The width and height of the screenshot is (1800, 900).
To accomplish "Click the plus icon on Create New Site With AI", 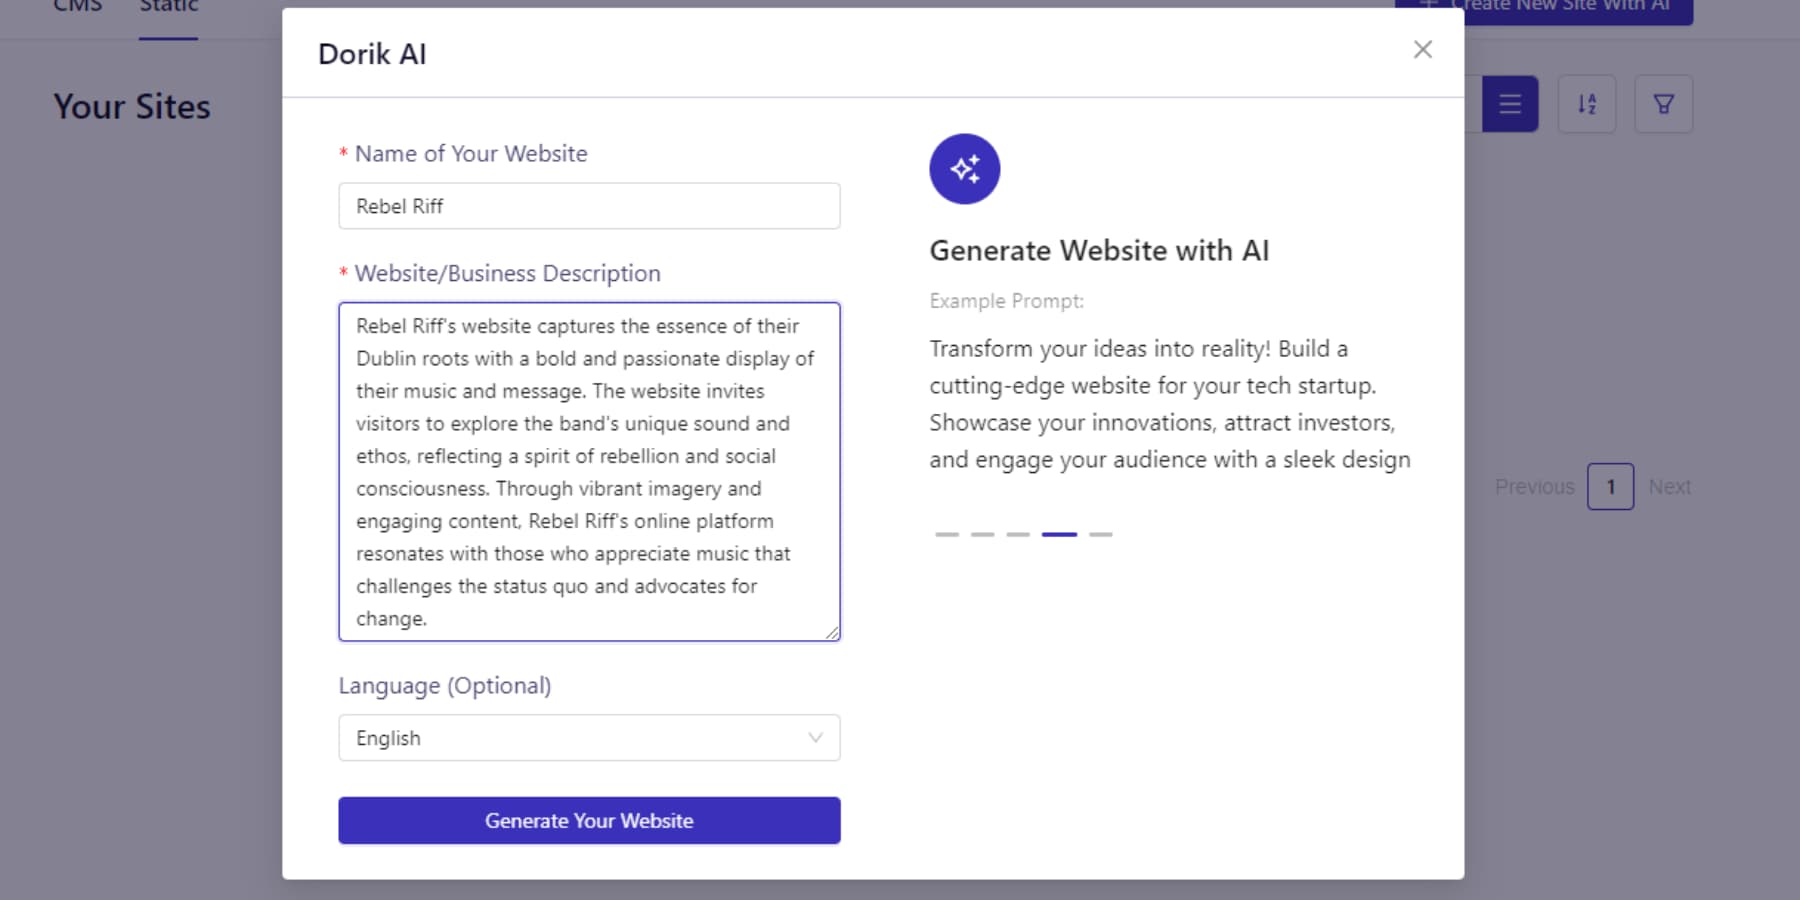I will (1428, 4).
